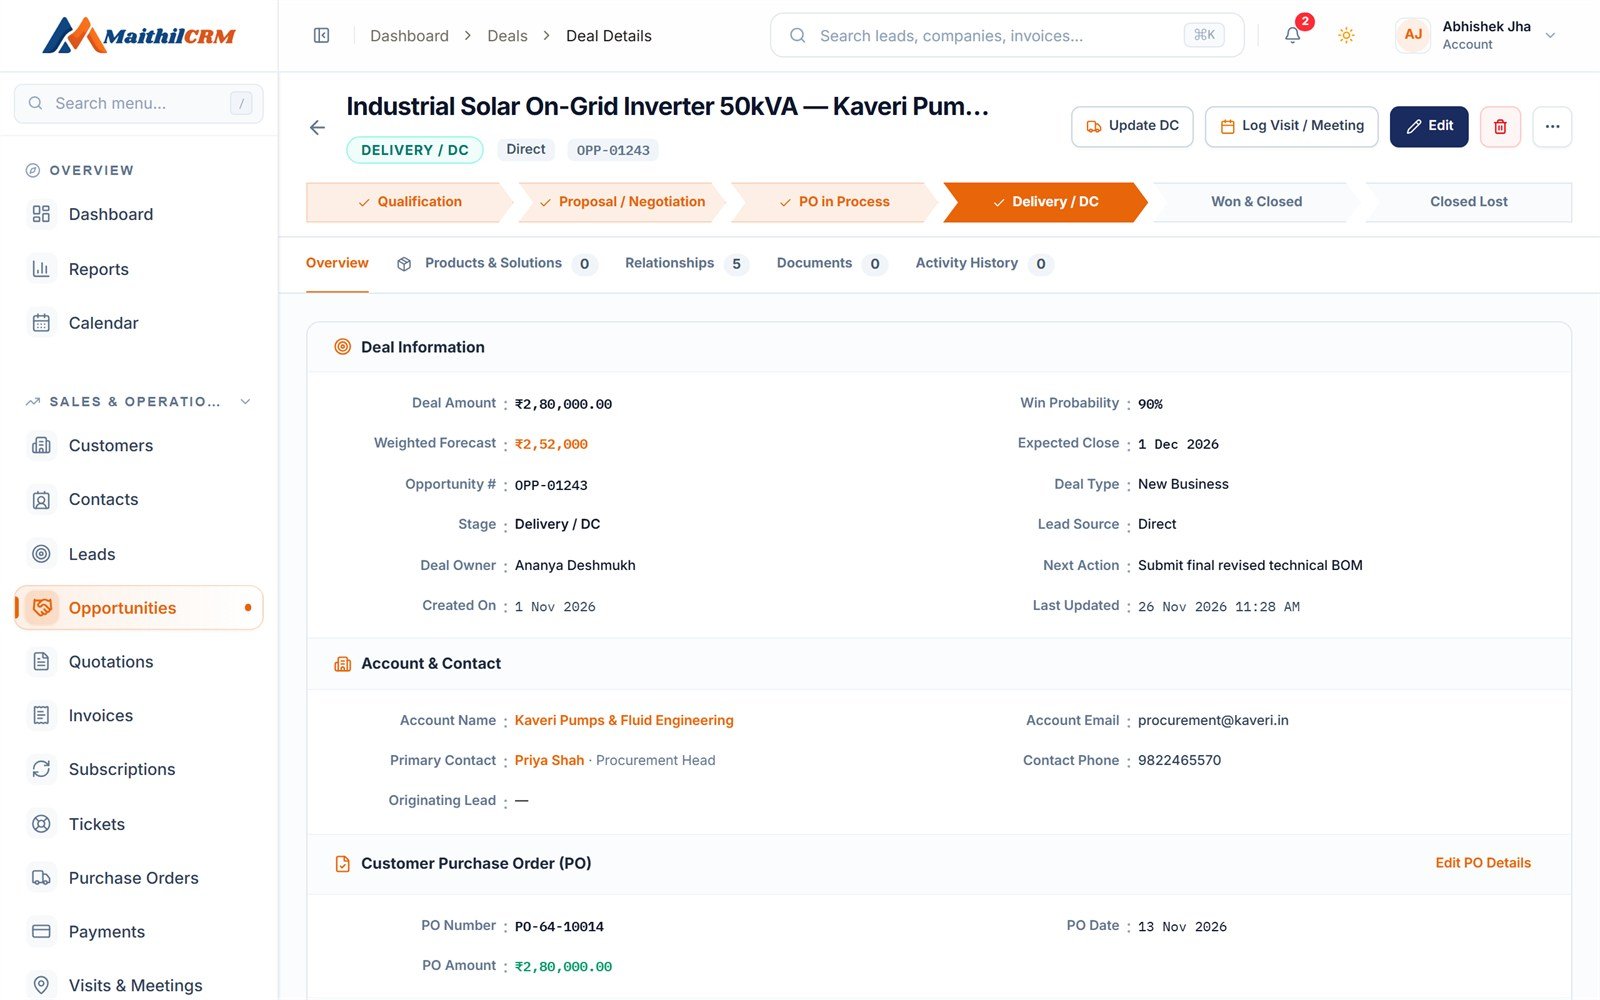Switch to Activity History tab
Image resolution: width=1600 pixels, height=1000 pixels.
(984, 264)
